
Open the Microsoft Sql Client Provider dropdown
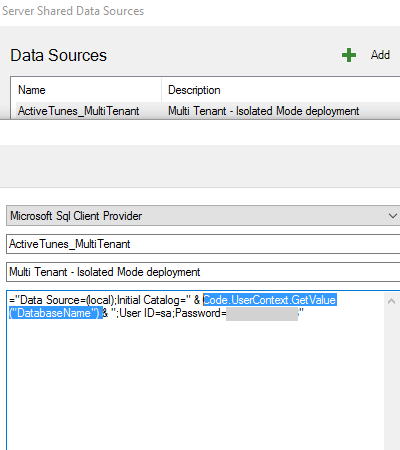[203, 216]
